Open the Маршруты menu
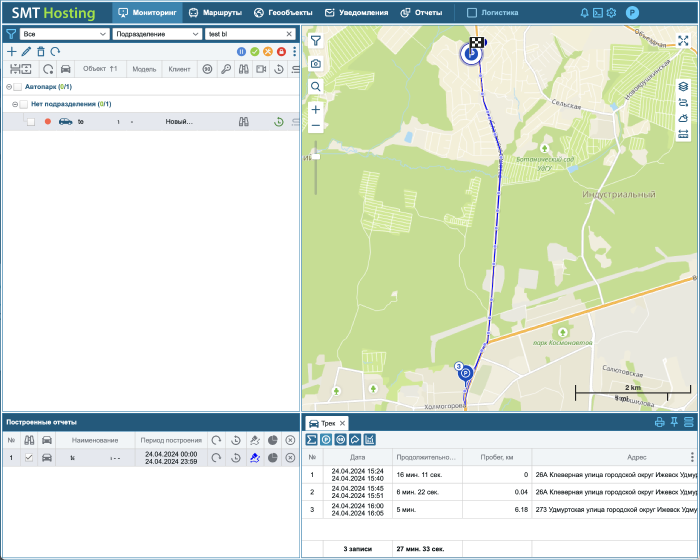 (216, 13)
